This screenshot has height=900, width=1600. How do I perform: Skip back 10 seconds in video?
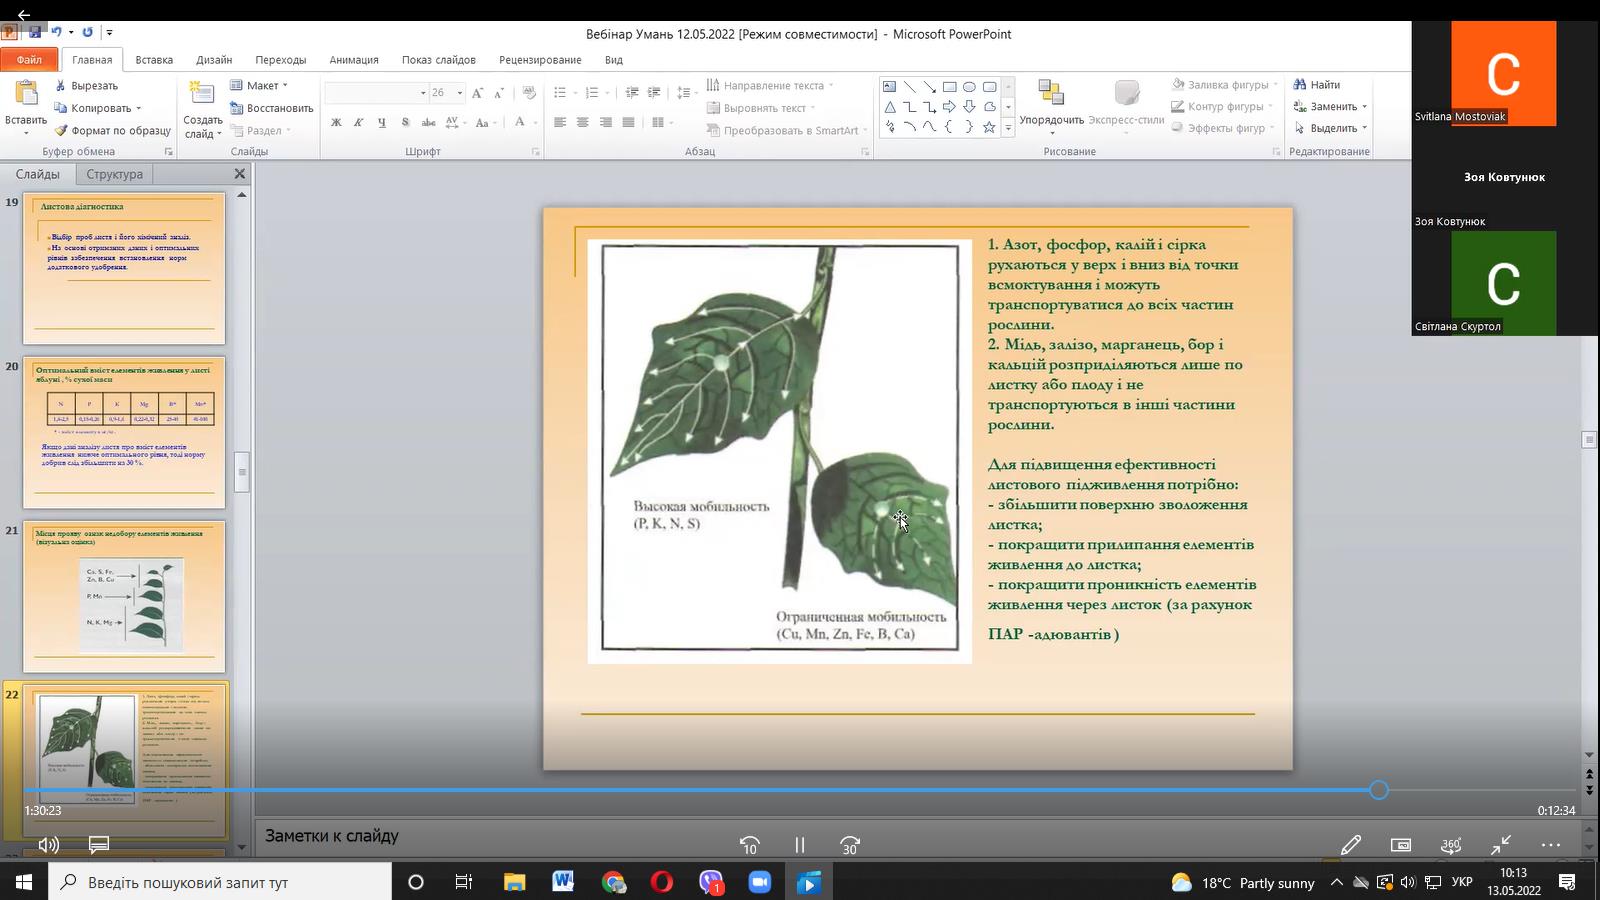[x=749, y=845]
